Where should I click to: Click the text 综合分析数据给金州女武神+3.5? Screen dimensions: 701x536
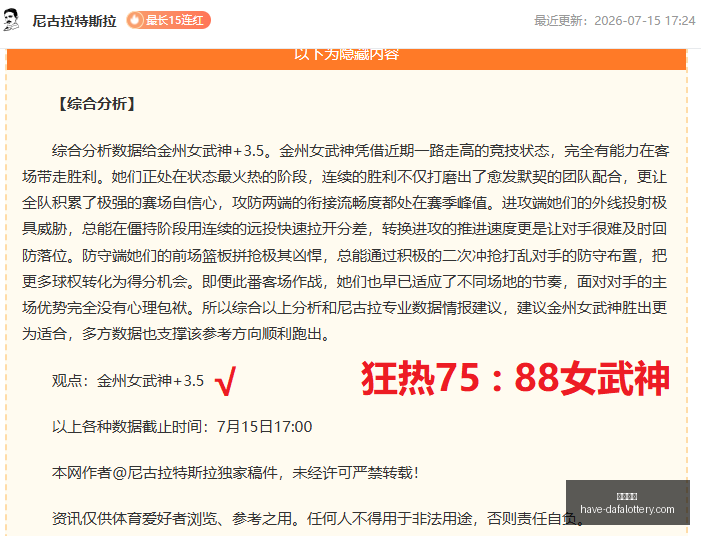click(x=158, y=151)
